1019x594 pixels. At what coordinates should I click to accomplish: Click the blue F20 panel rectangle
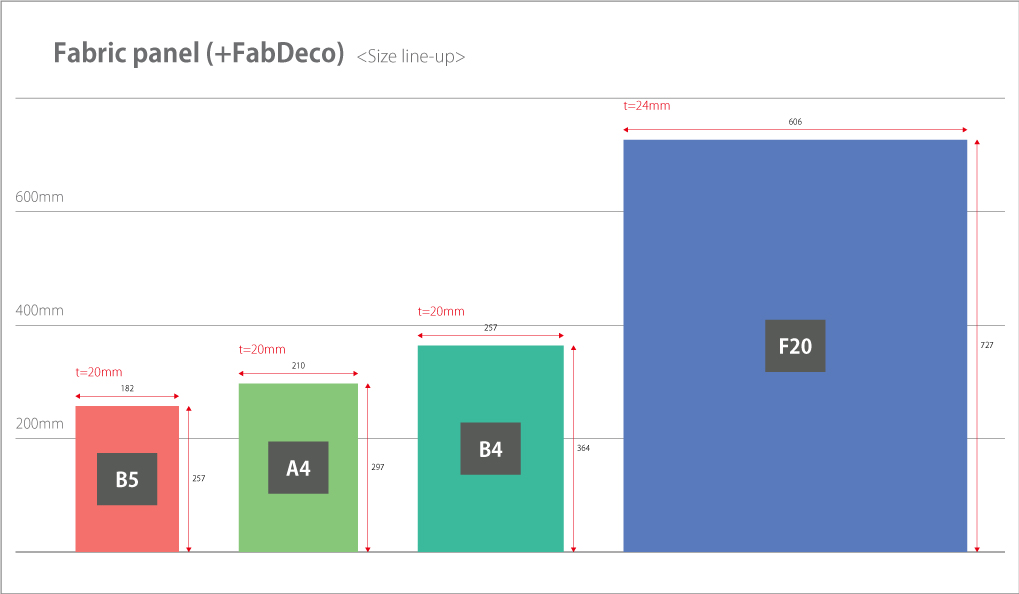(795, 230)
